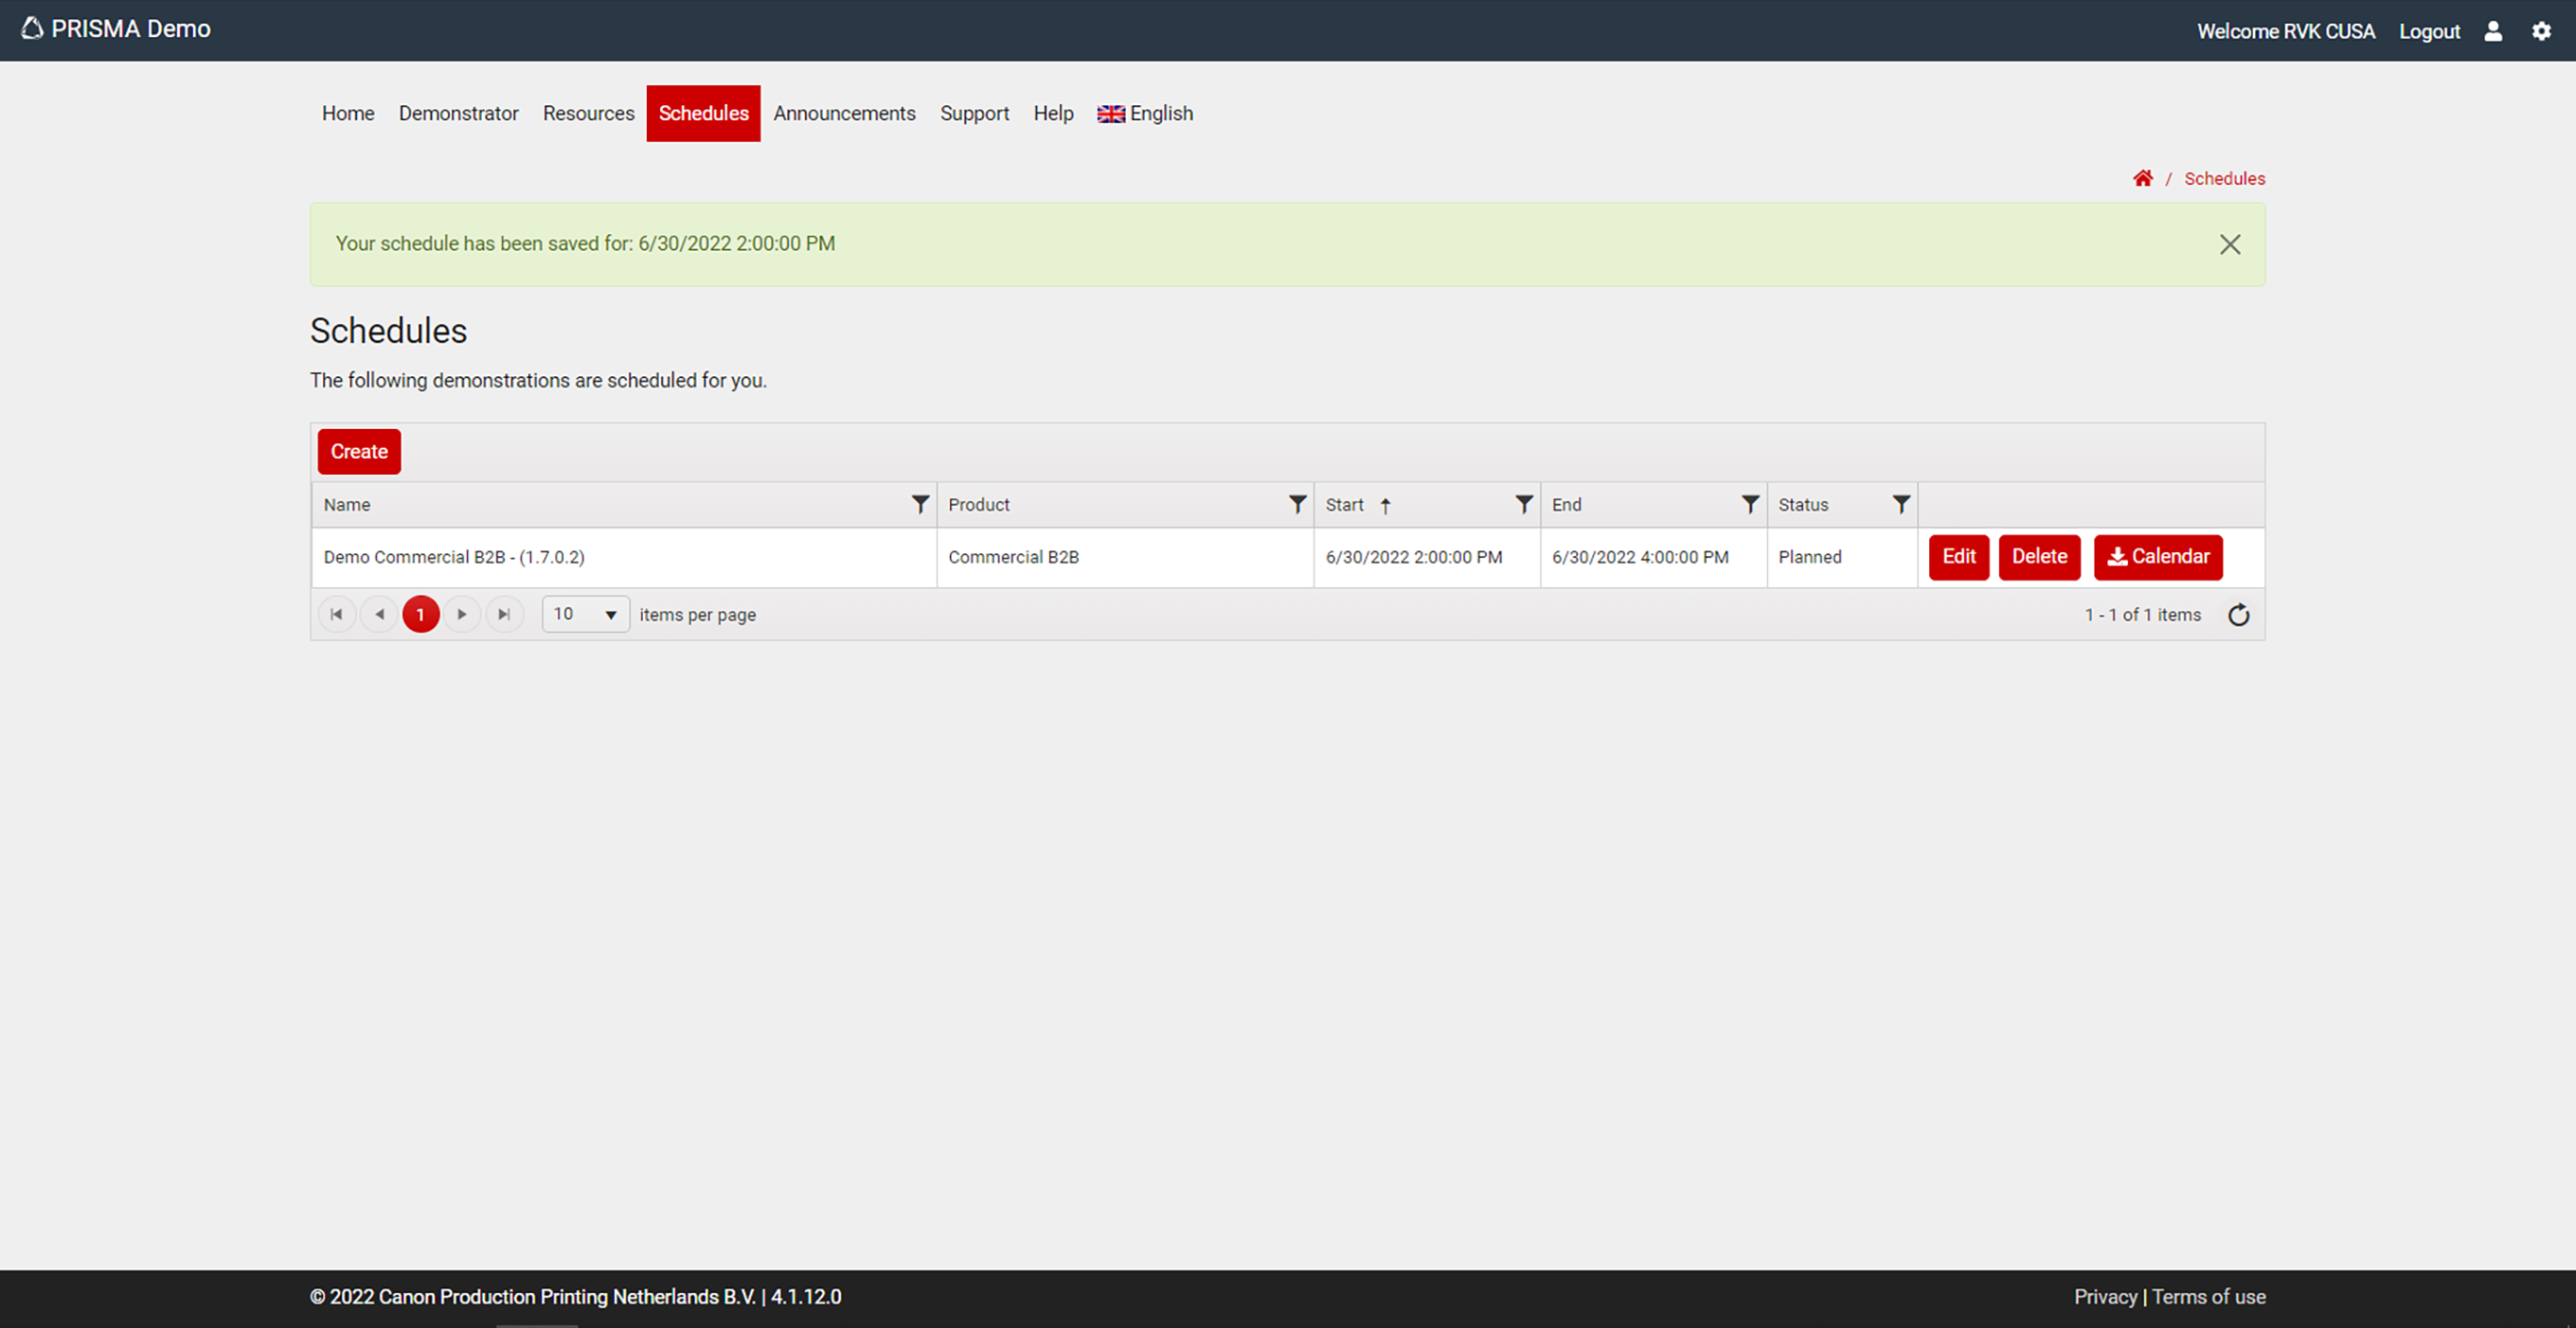Filter the Start column
Image resolution: width=2576 pixels, height=1328 pixels.
pyautogui.click(x=1523, y=505)
